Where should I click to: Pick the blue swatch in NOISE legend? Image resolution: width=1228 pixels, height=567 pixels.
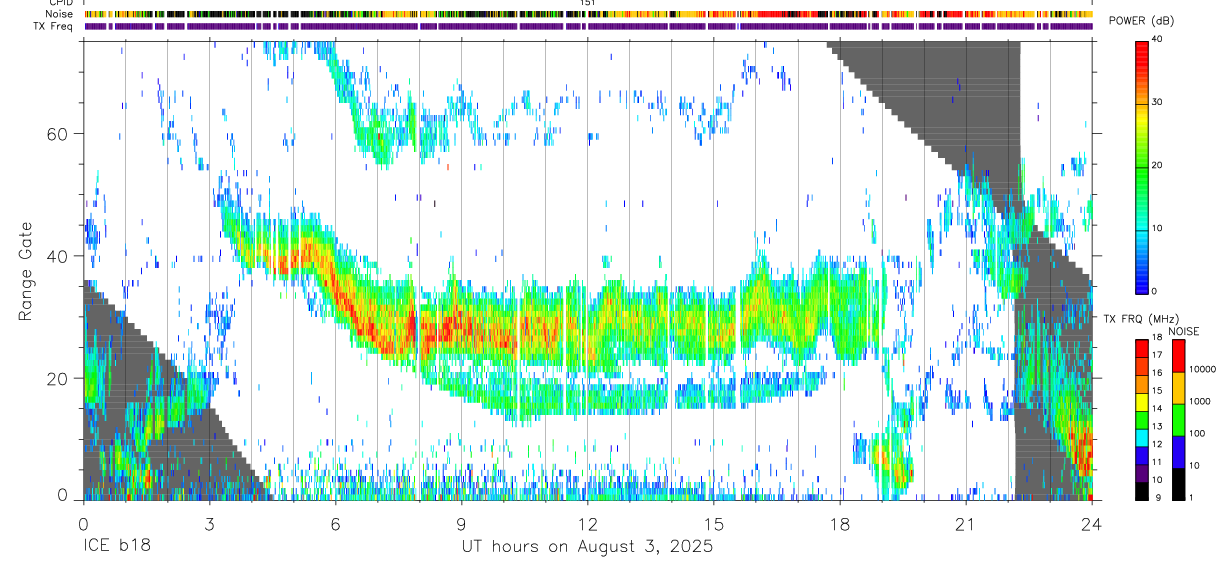[1178, 452]
